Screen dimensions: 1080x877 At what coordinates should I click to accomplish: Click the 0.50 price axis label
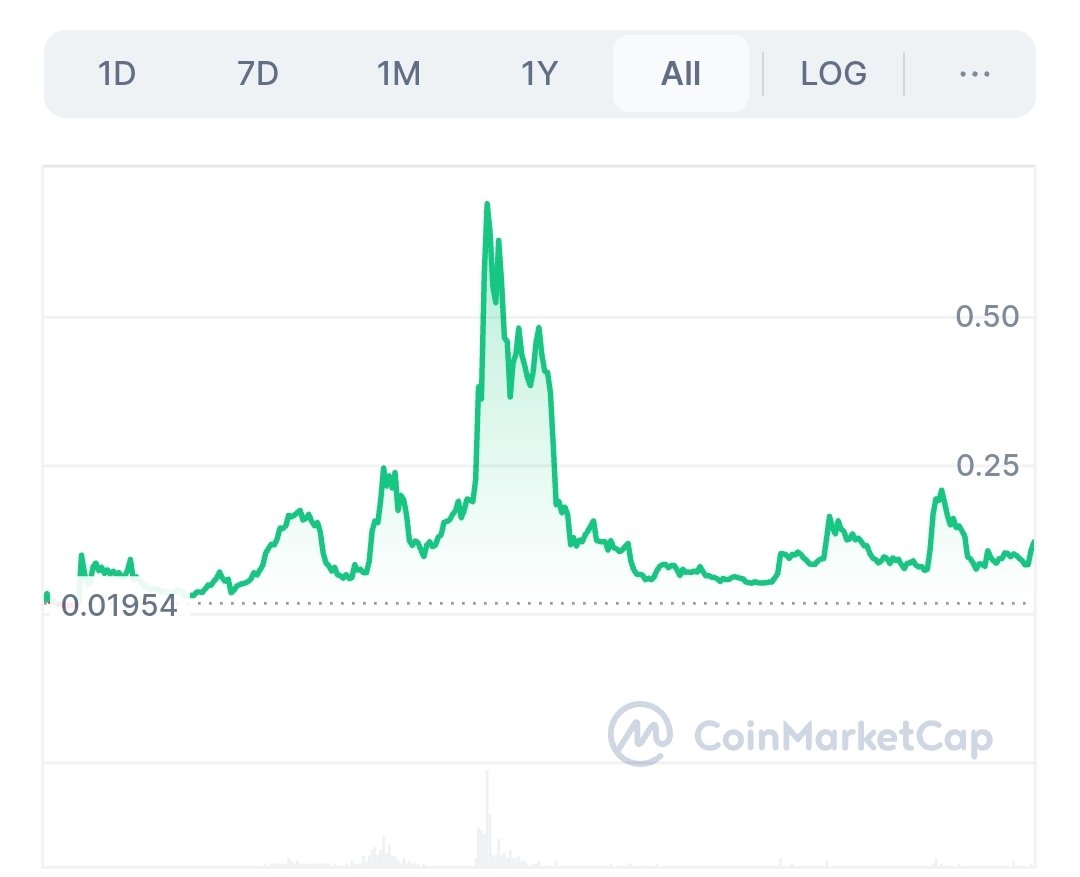[x=987, y=316]
